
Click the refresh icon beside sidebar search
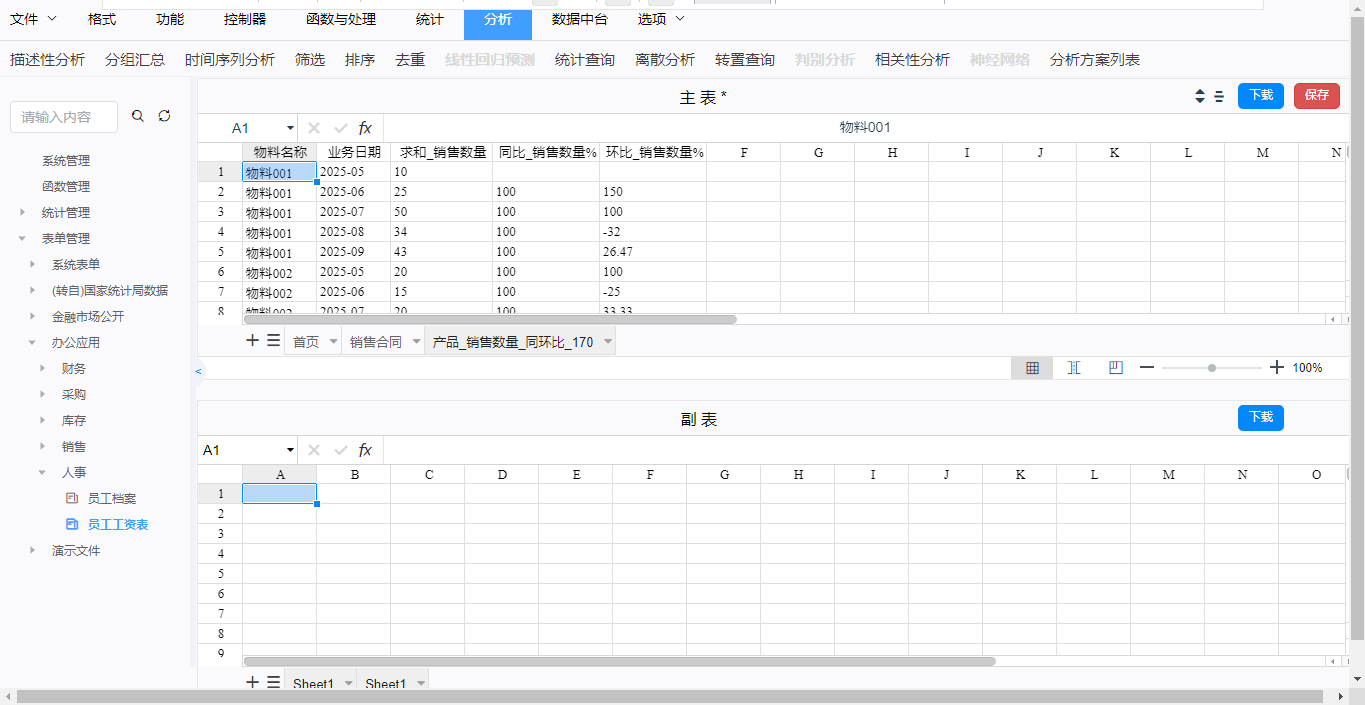coord(165,116)
